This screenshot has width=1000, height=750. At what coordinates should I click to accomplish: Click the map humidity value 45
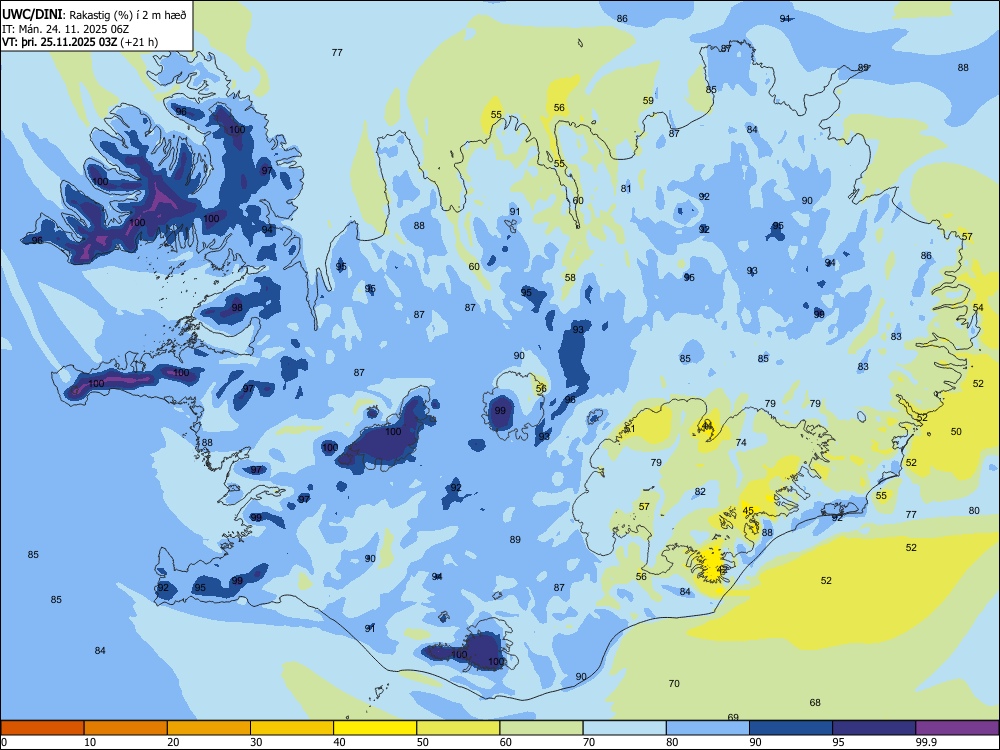748,511
